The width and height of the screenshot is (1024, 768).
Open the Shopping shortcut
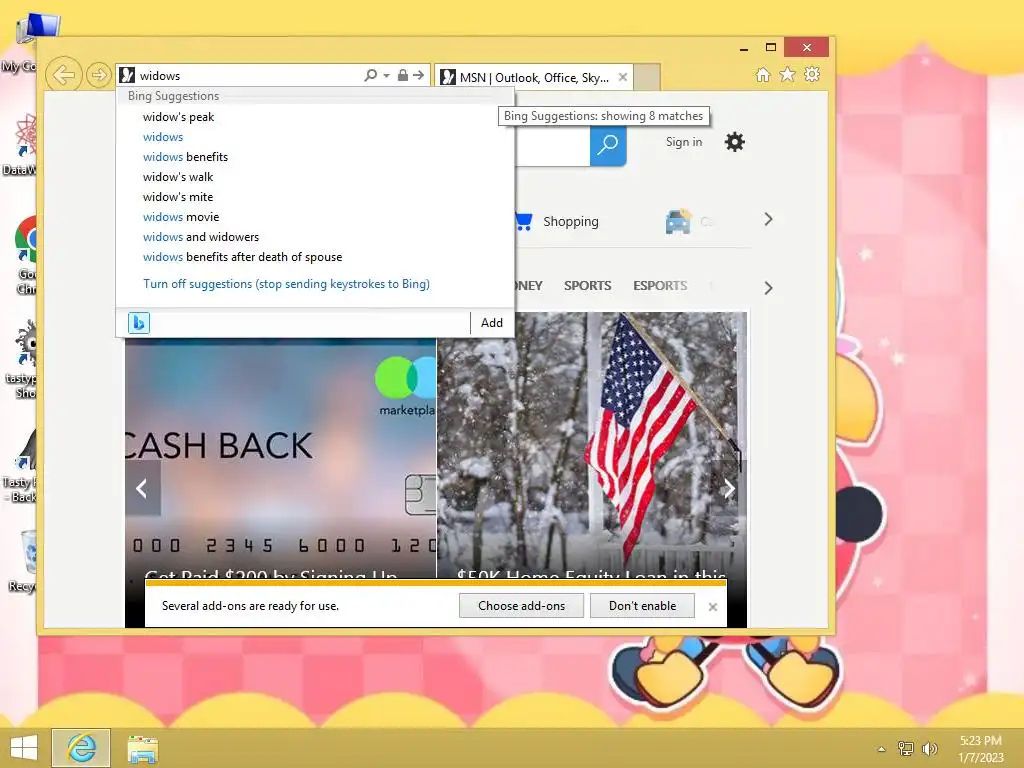556,221
